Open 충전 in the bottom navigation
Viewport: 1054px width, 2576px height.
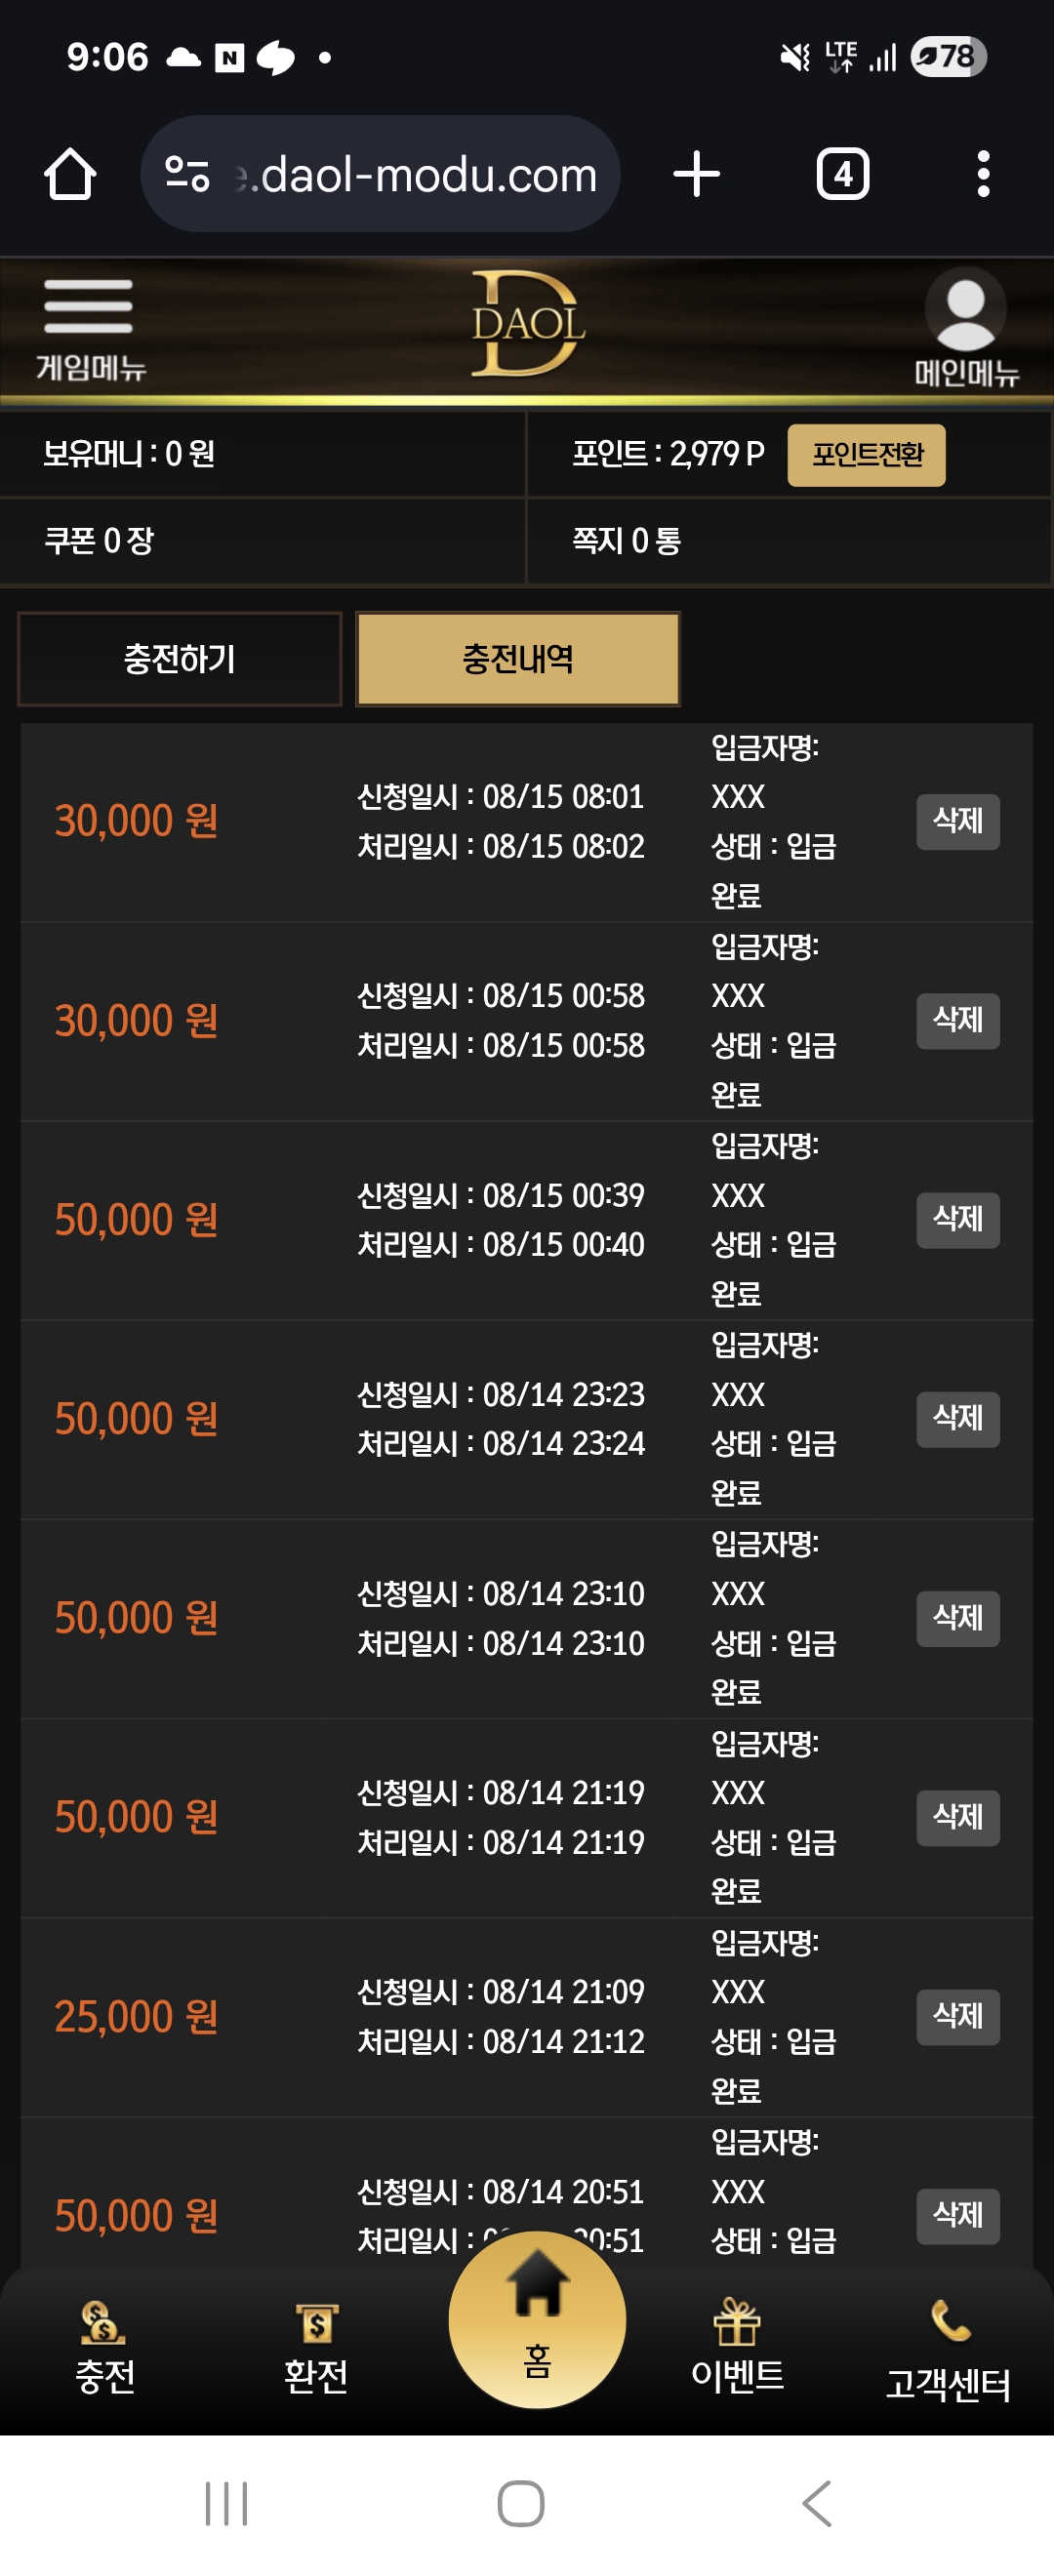click(x=105, y=2348)
